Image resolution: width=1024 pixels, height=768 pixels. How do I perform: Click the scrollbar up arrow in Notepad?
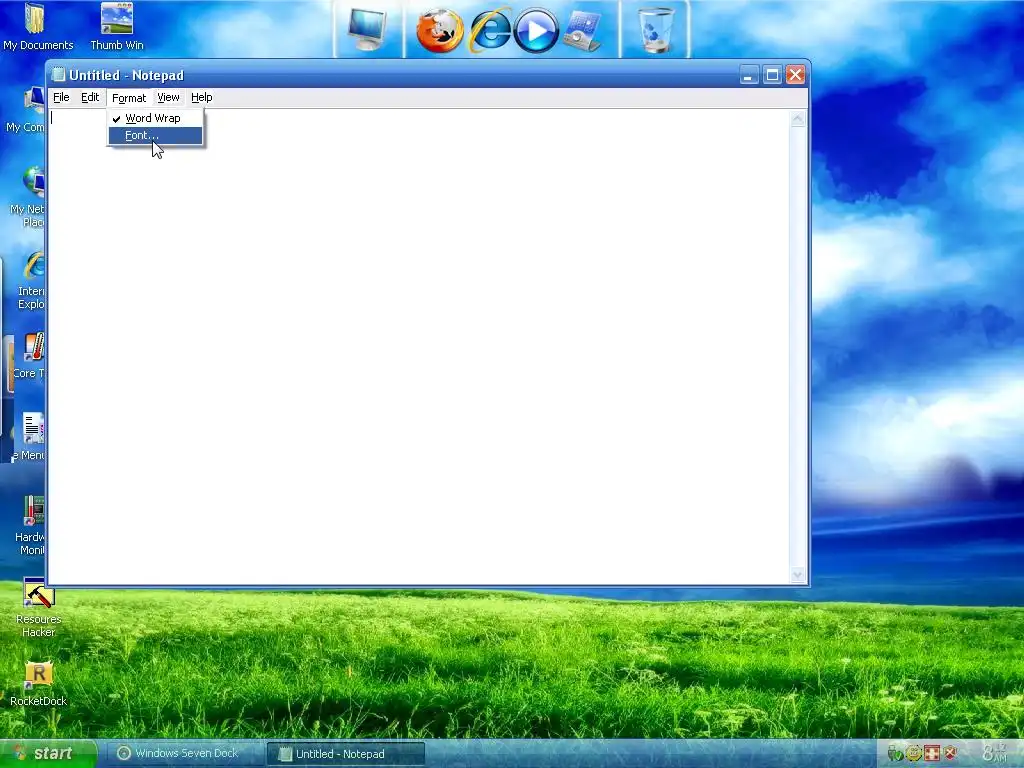pos(797,119)
